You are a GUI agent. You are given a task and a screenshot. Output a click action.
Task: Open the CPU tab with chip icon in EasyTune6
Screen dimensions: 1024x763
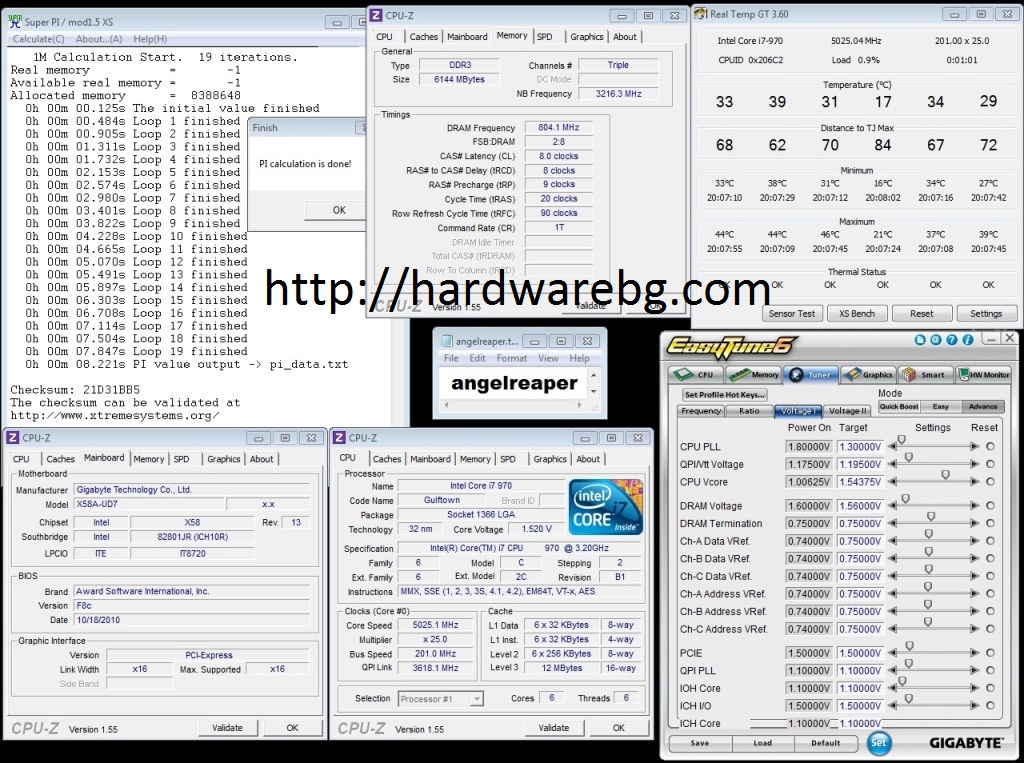point(695,374)
